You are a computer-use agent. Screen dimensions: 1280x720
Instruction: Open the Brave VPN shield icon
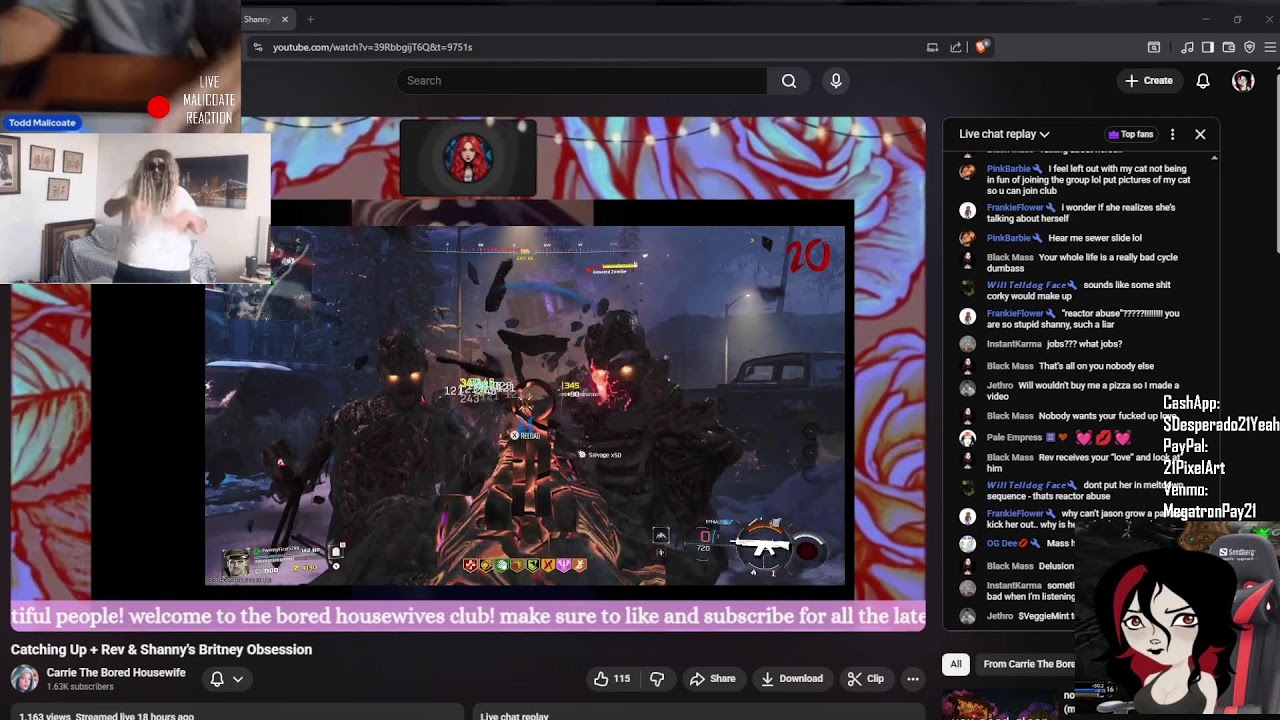(x=1249, y=47)
